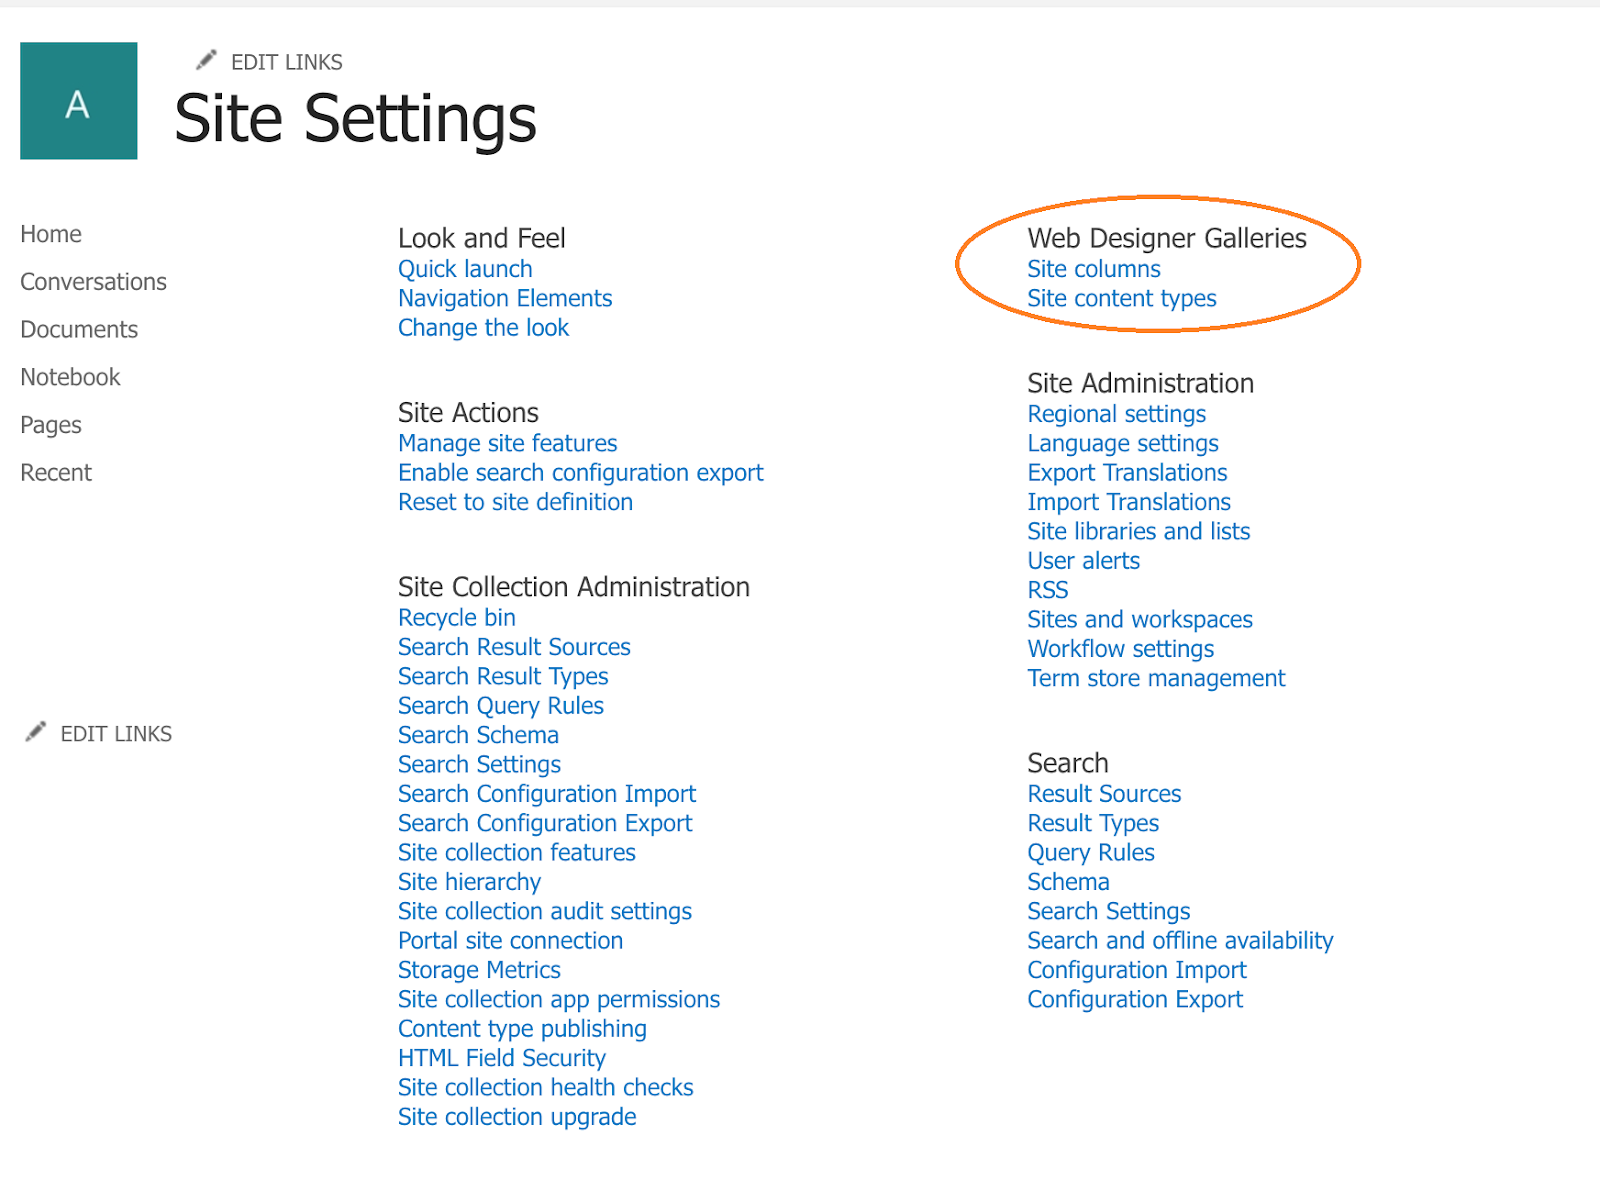
Task: Open Documents in left navigation
Action: pyautogui.click(x=79, y=330)
